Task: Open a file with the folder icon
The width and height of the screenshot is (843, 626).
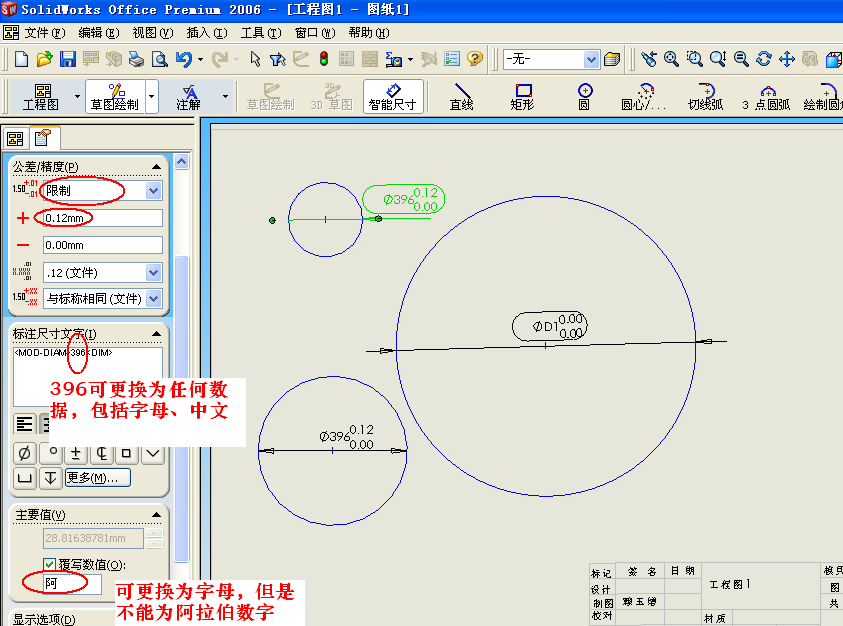Action: (45, 59)
